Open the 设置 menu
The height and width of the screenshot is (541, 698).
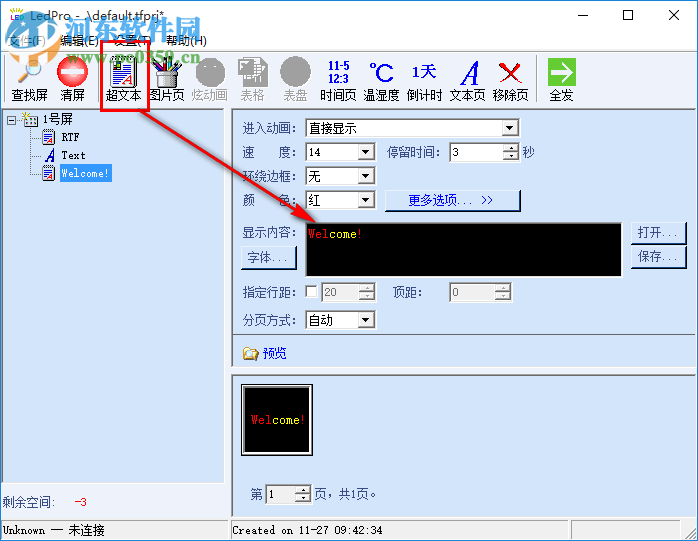click(132, 41)
